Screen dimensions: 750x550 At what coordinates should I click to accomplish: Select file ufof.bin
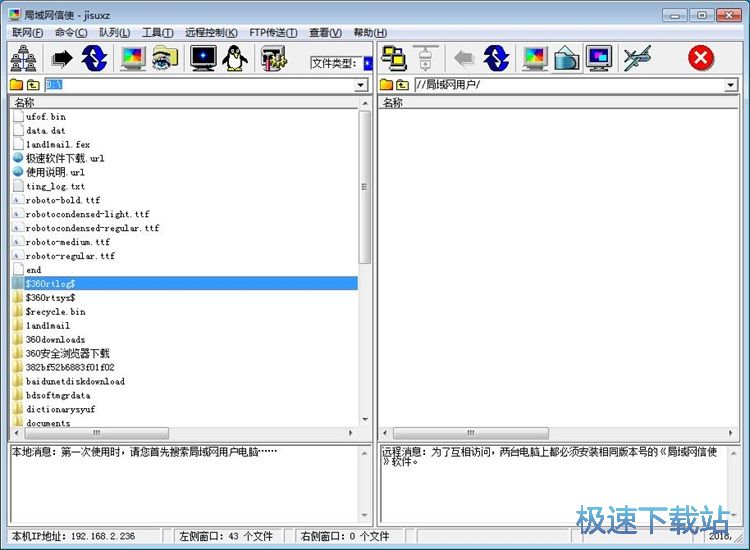[46, 117]
